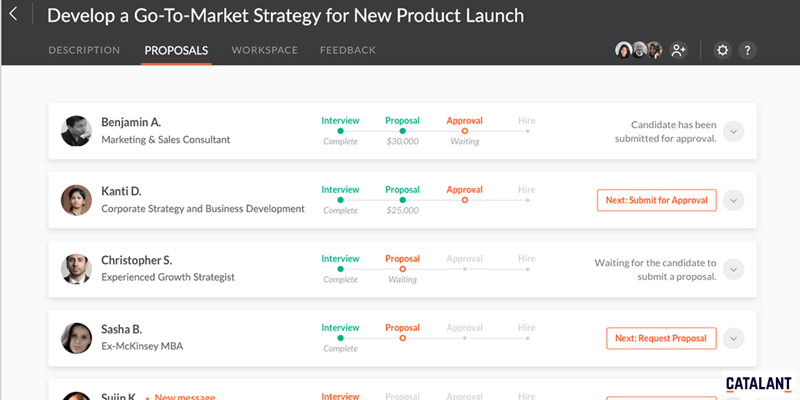Expand Benjamin A.'s proposal row chevron
The height and width of the screenshot is (400, 800).
pos(734,131)
